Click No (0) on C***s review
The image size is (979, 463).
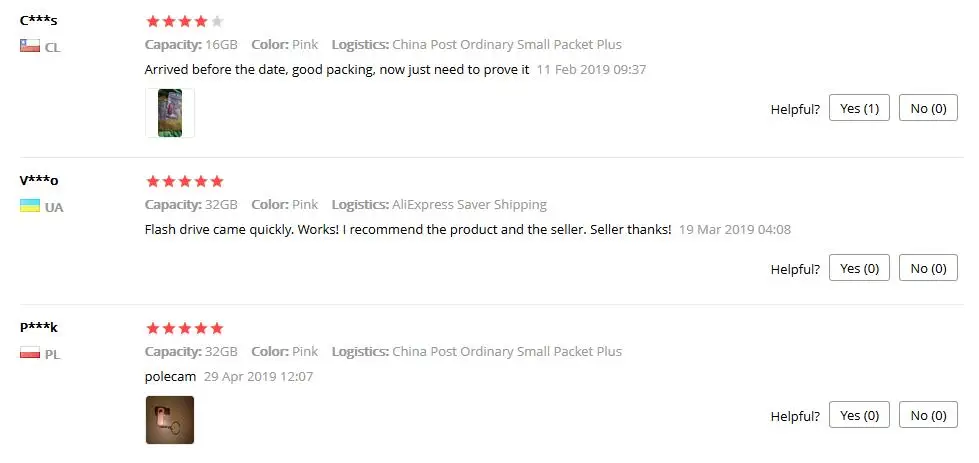pyautogui.click(x=928, y=108)
